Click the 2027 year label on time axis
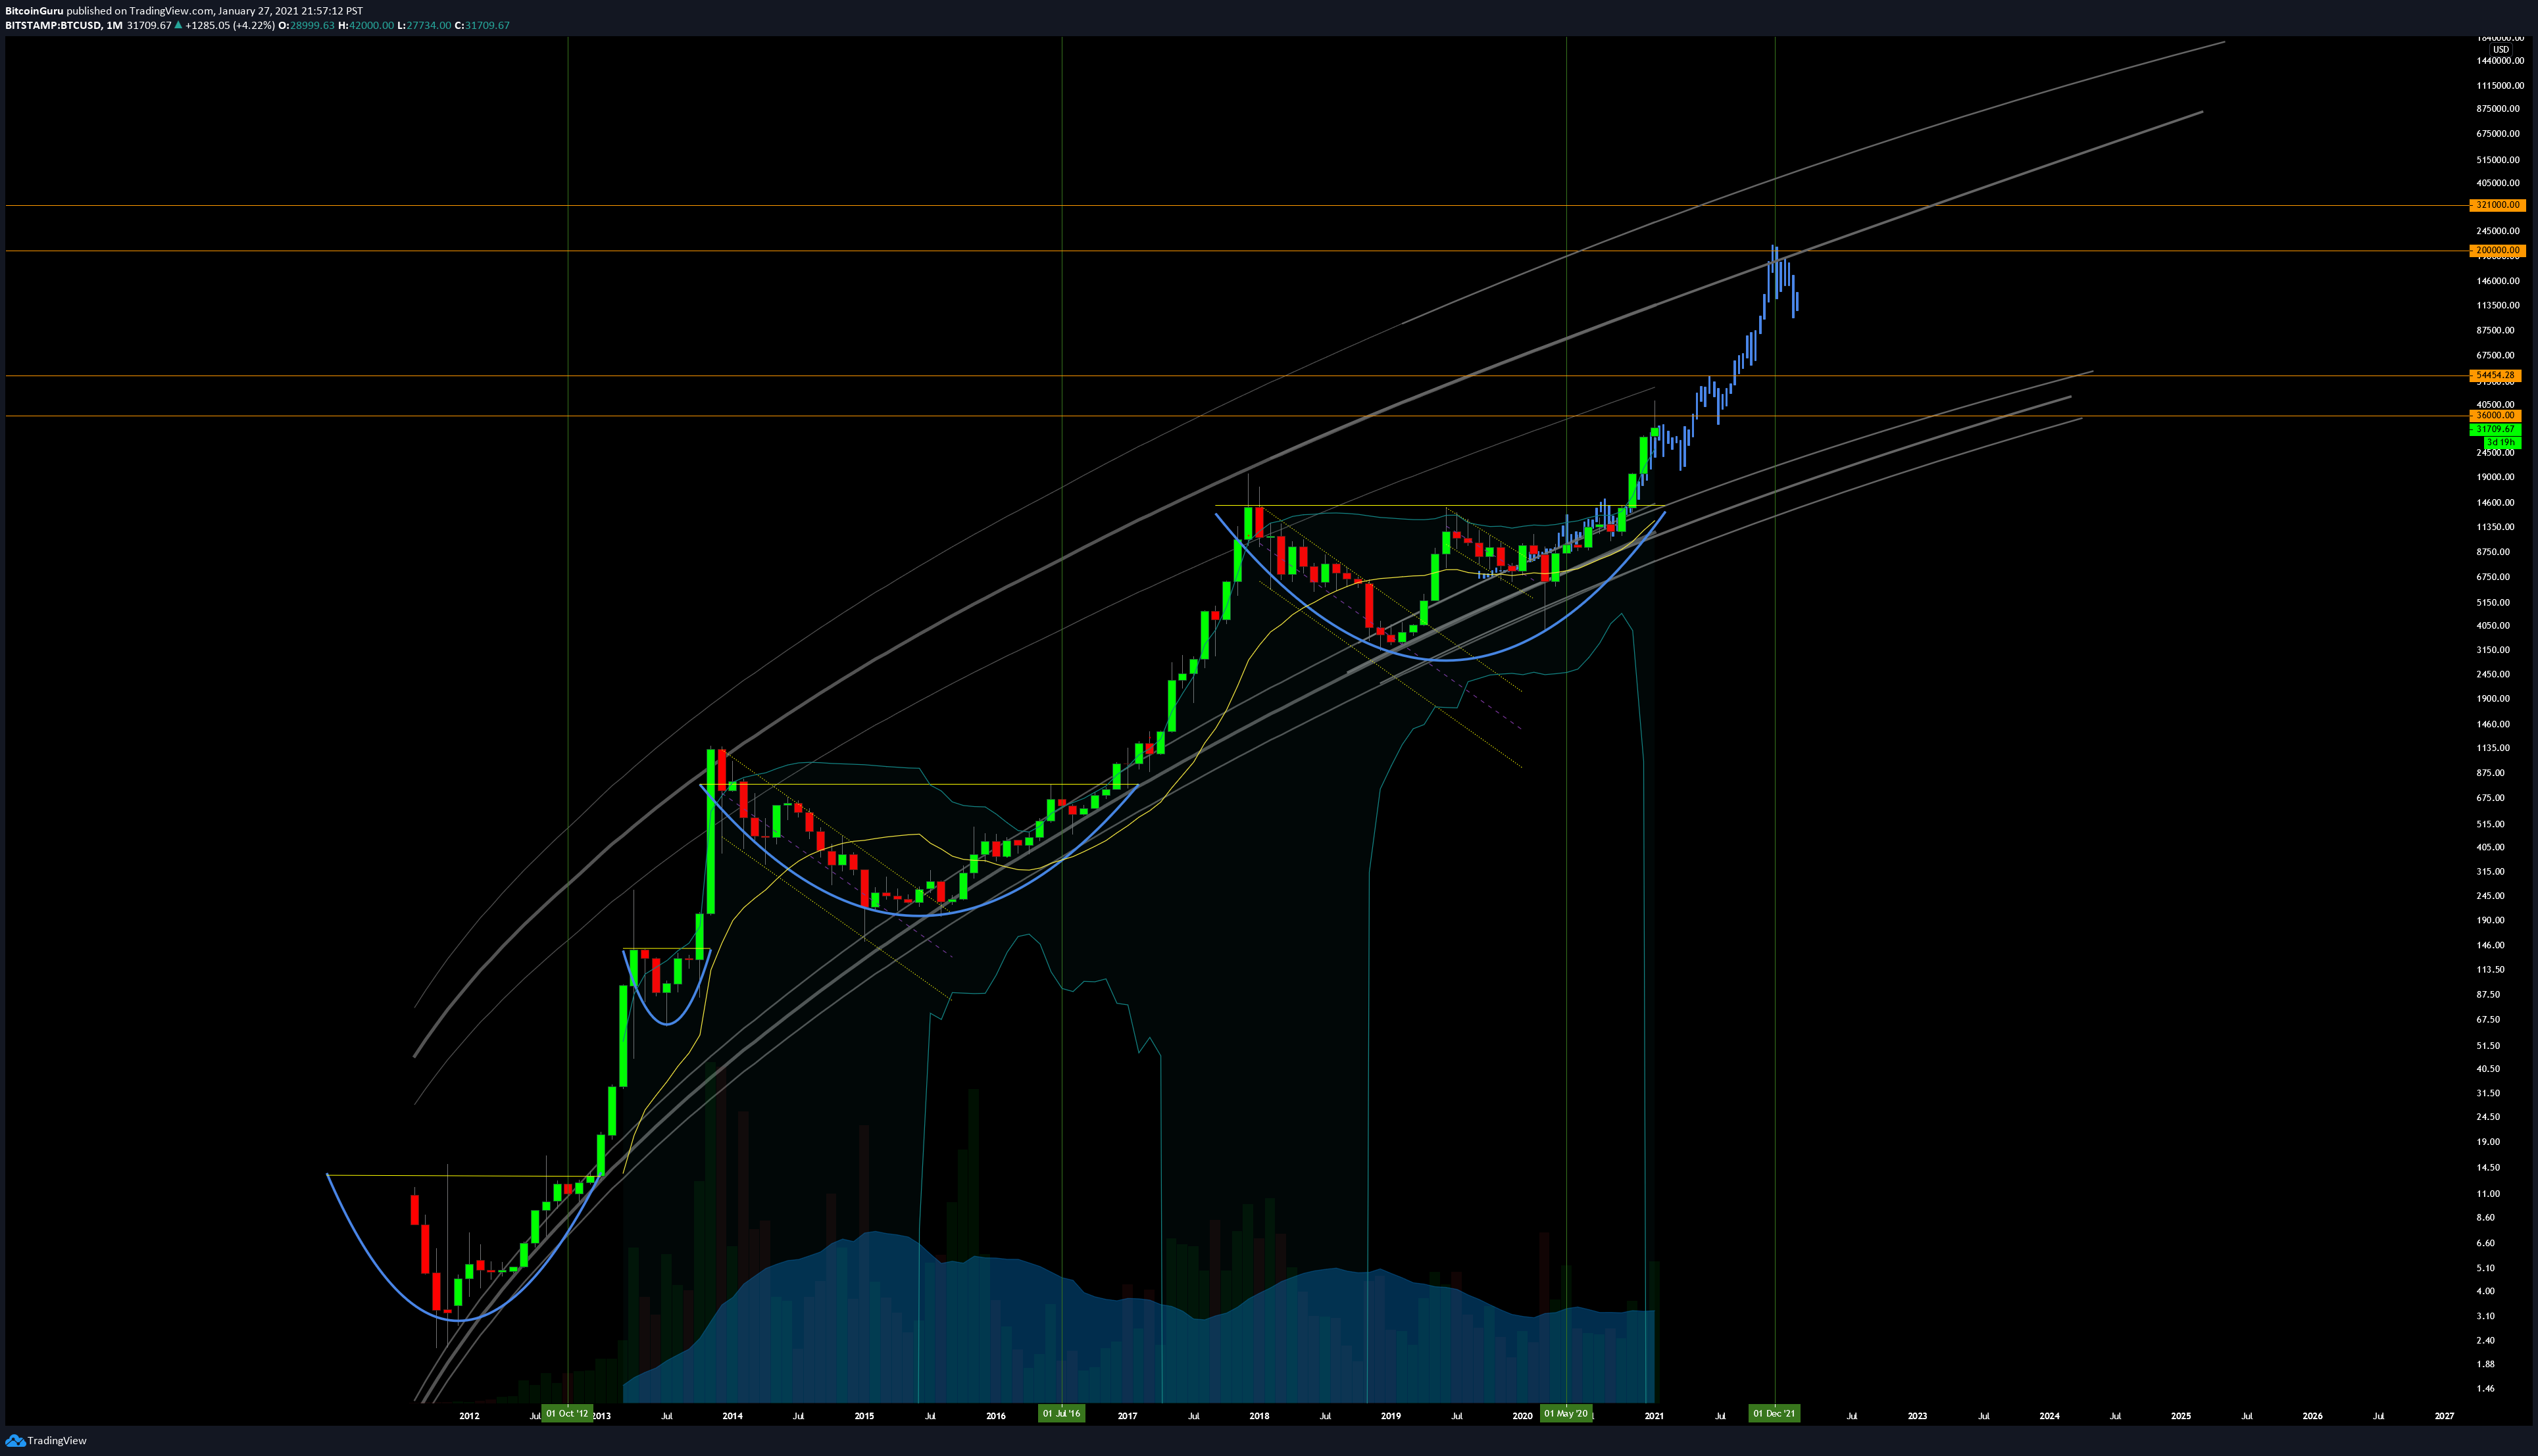The image size is (2538, 1456). click(x=2444, y=1416)
